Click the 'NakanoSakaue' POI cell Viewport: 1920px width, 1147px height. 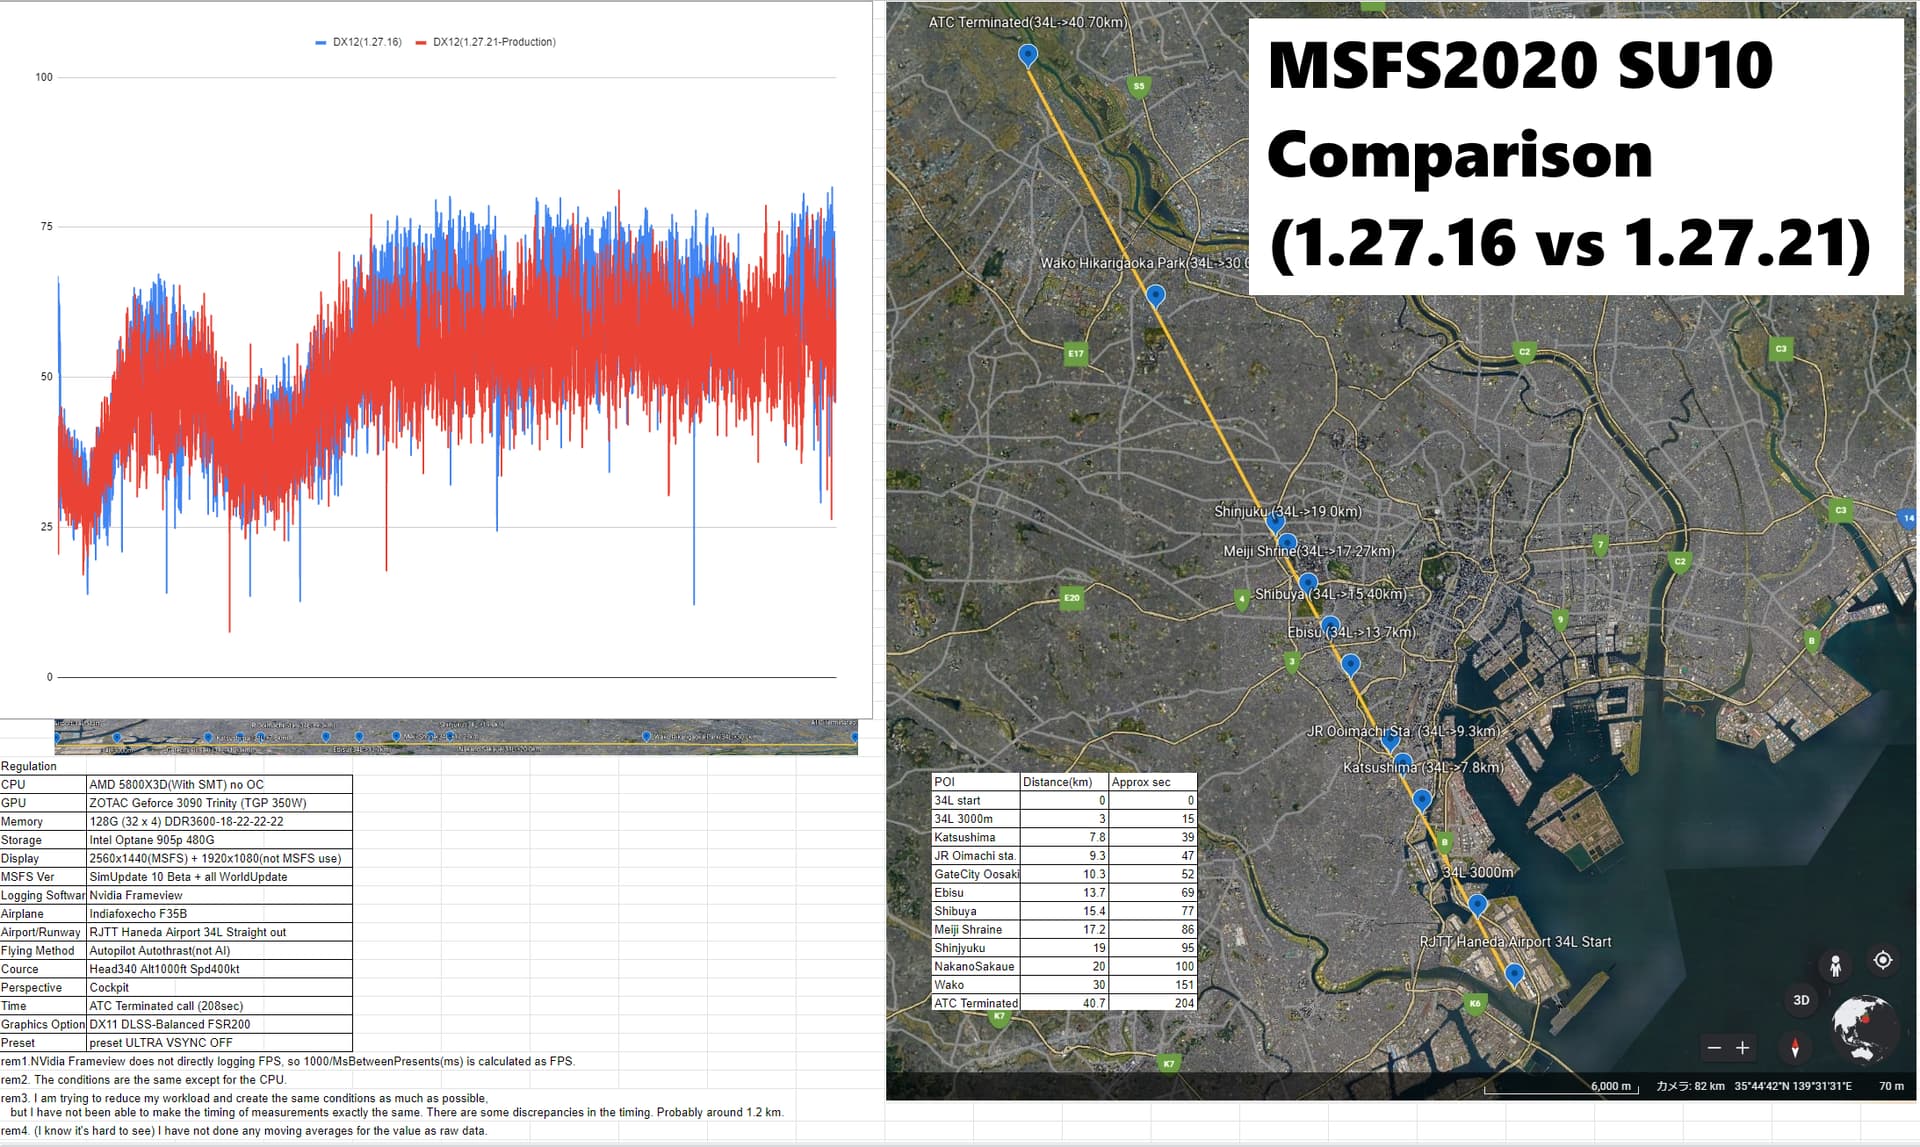(x=975, y=967)
